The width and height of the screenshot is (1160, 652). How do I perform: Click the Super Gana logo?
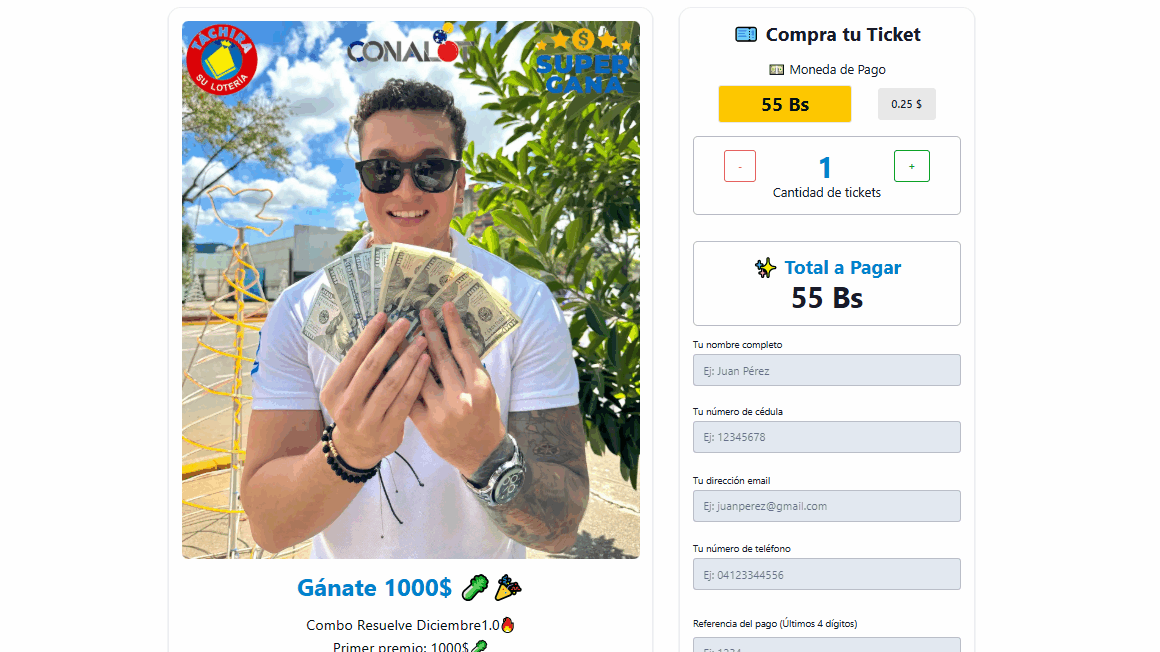coord(583,61)
